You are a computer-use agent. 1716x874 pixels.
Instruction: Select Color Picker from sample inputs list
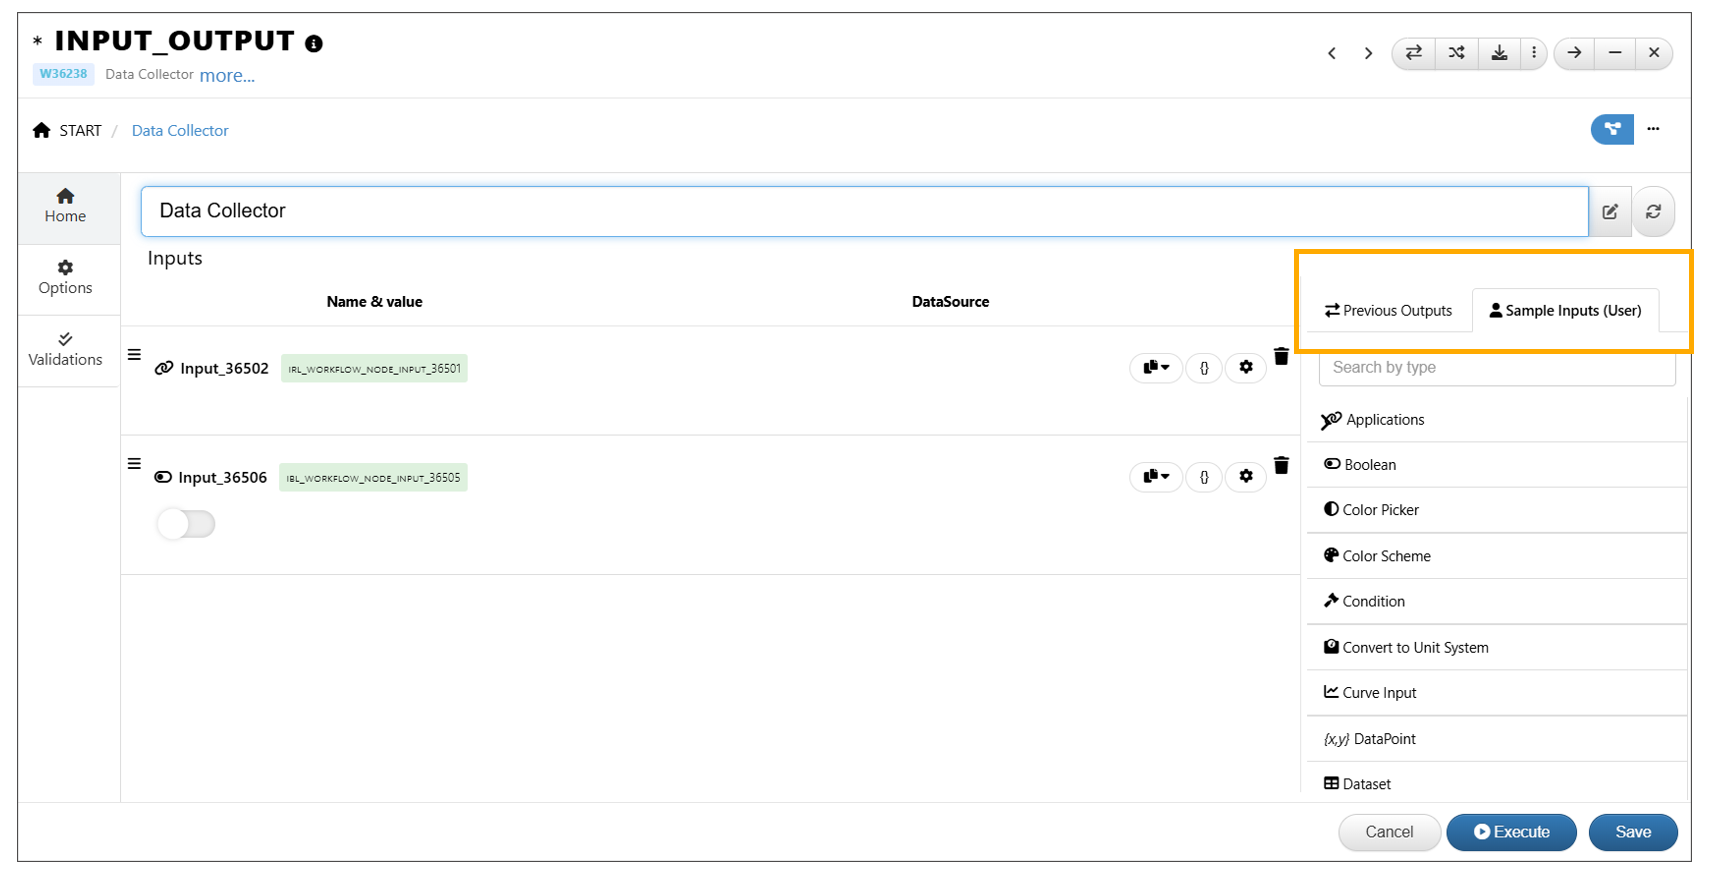1380,510
